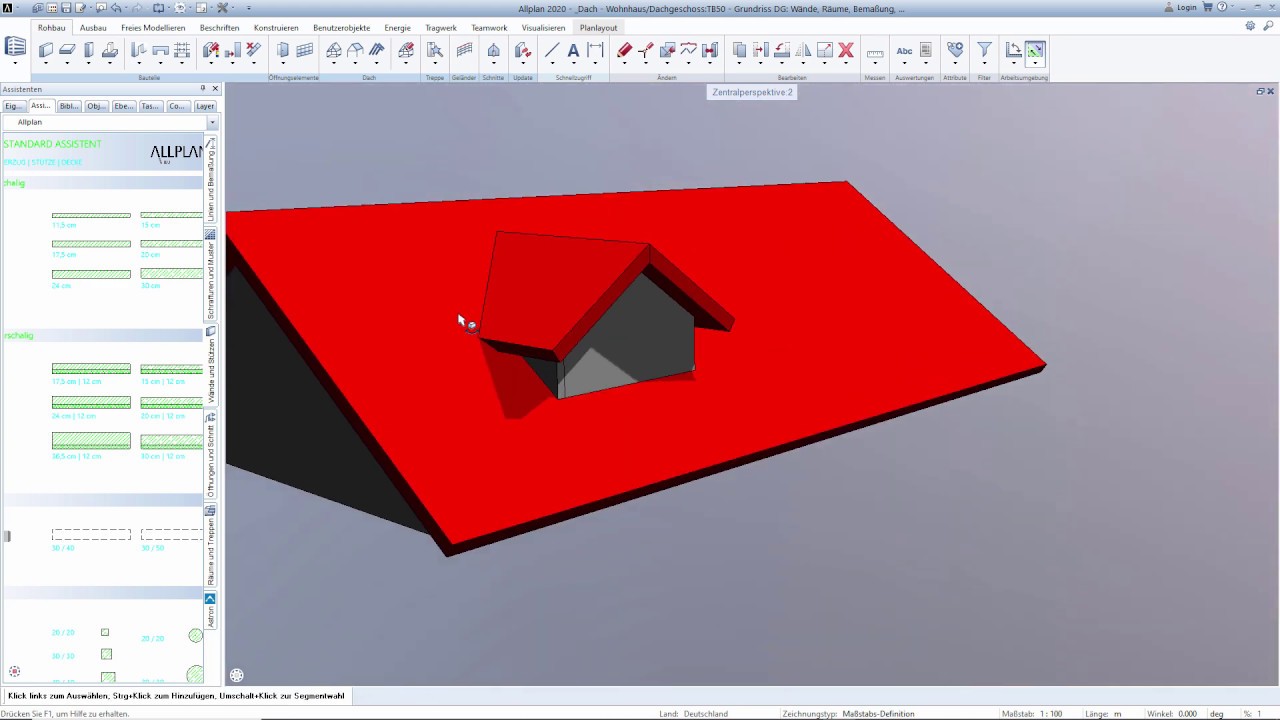Click the red X delete tool
This screenshot has width=1280, height=720.
click(846, 50)
